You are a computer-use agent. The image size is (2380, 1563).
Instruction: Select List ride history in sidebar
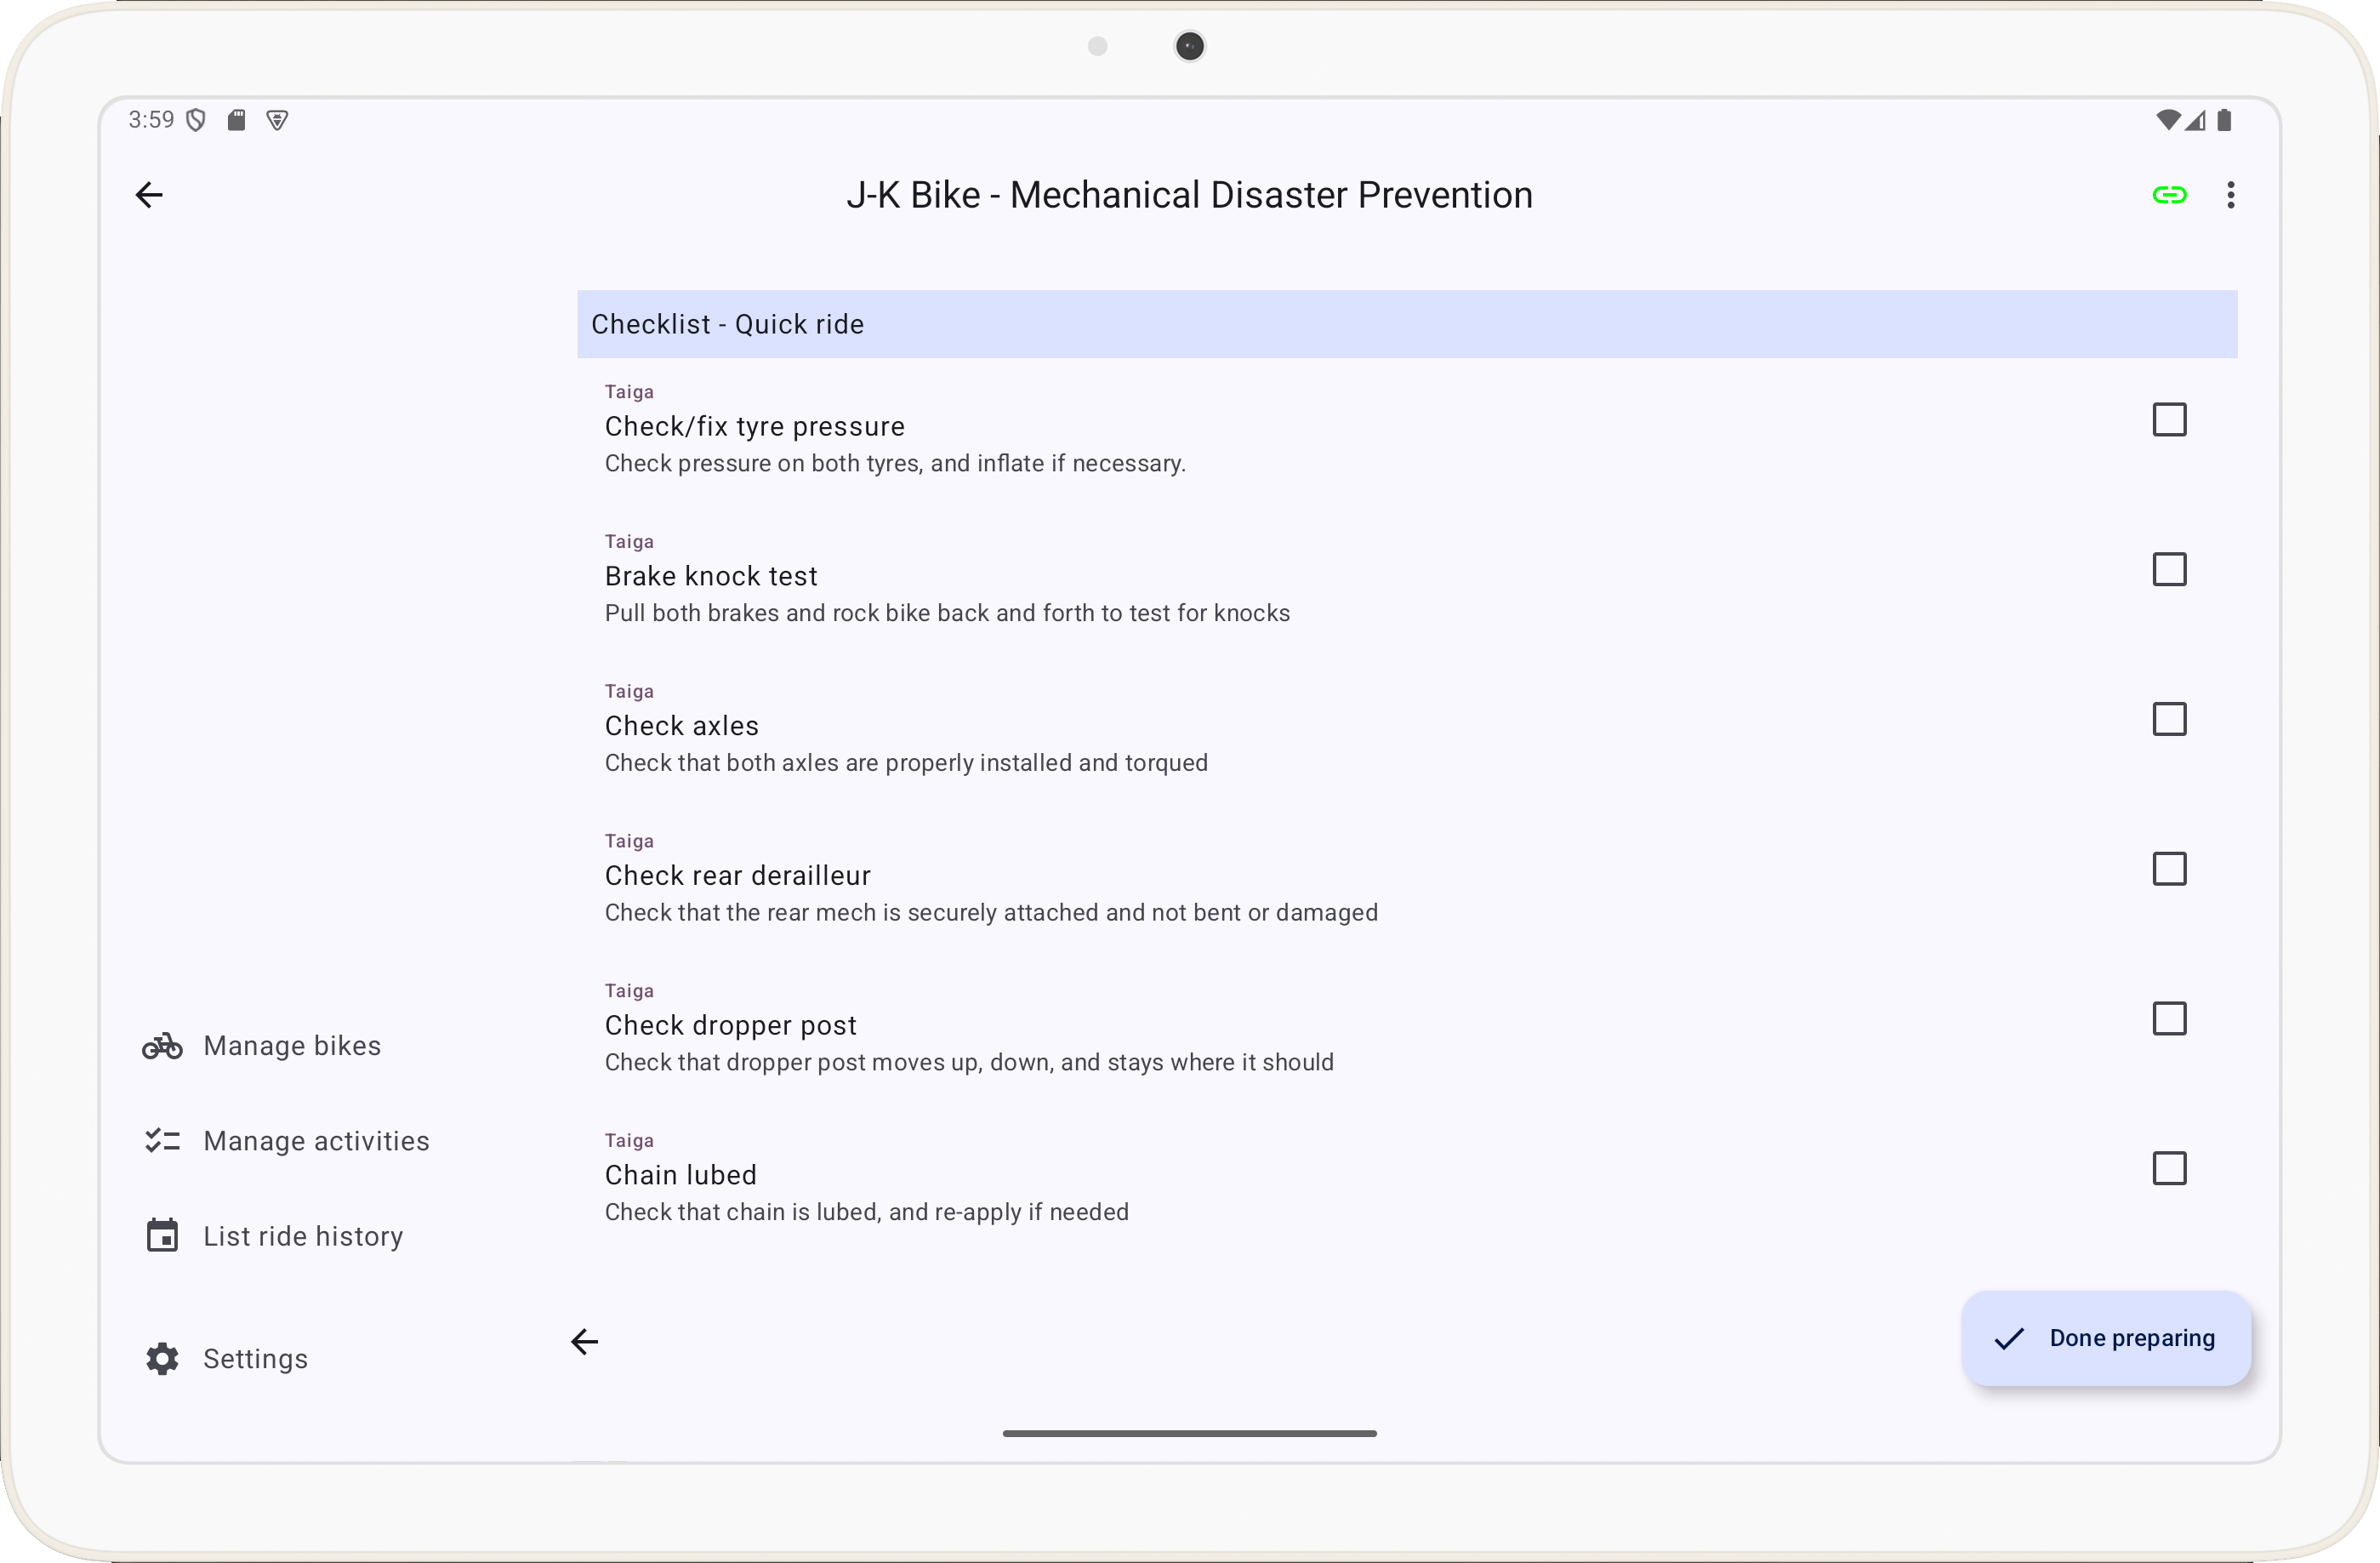303,1236
